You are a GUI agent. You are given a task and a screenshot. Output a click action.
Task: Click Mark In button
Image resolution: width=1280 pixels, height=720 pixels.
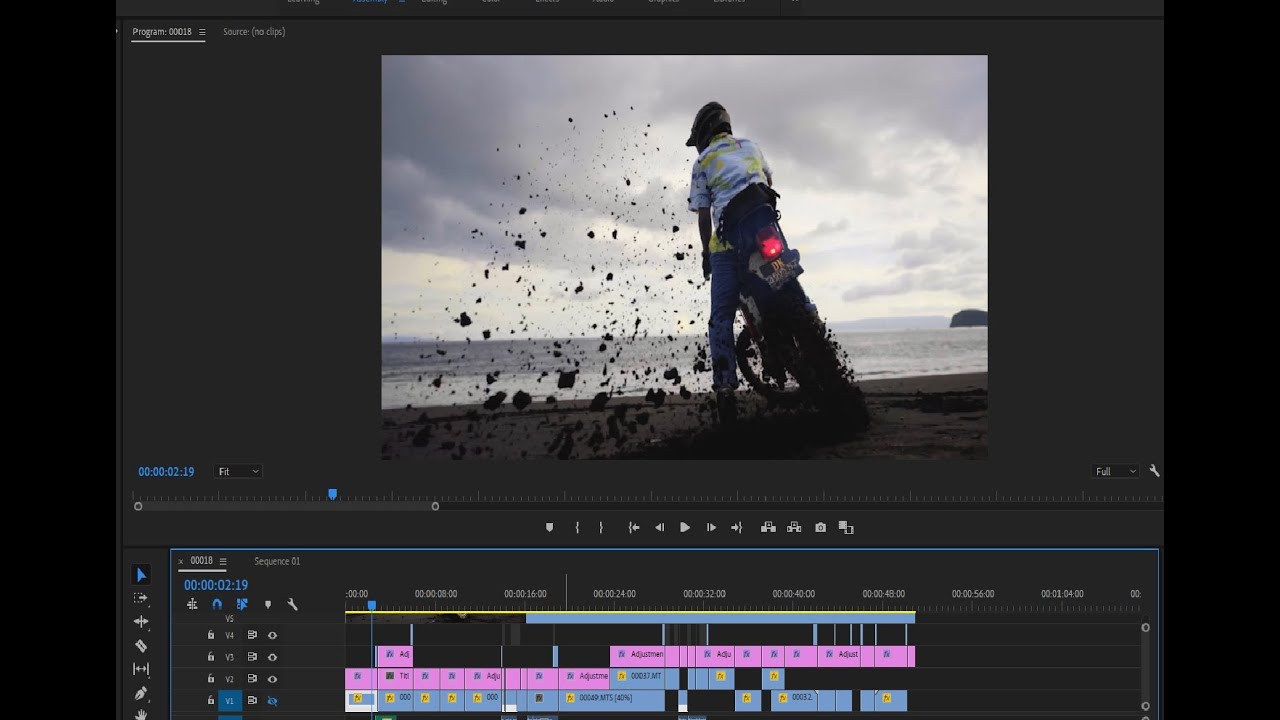pyautogui.click(x=577, y=527)
